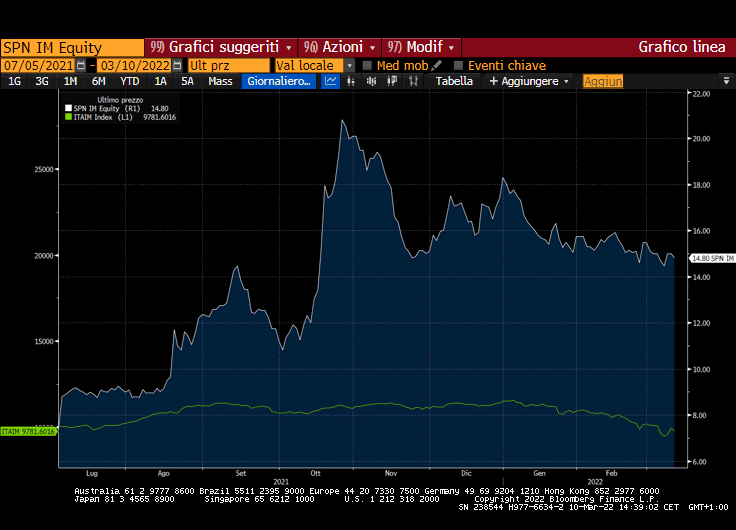Click the pencil icon beside Med mob

tap(436, 65)
